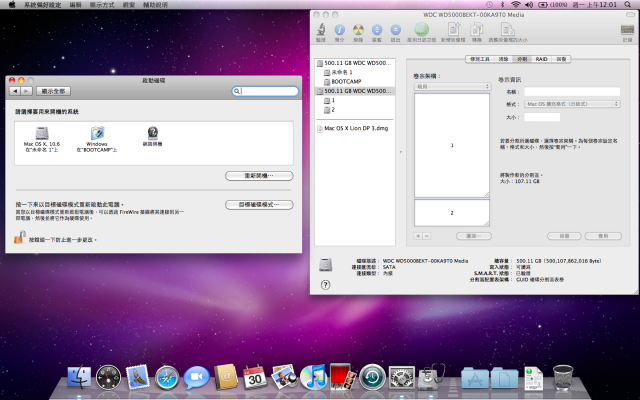Open the Apple menu
This screenshot has height=400, width=640.
[11, 4]
